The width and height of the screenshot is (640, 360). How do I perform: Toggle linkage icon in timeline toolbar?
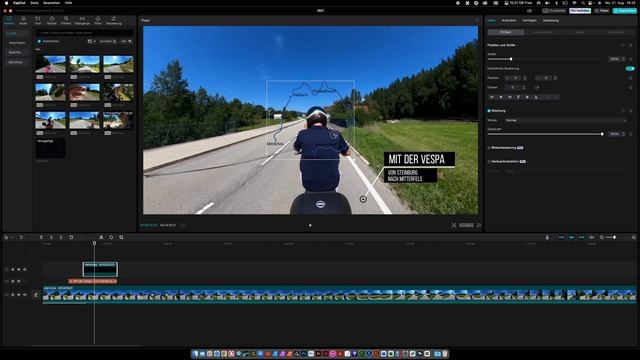581,237
